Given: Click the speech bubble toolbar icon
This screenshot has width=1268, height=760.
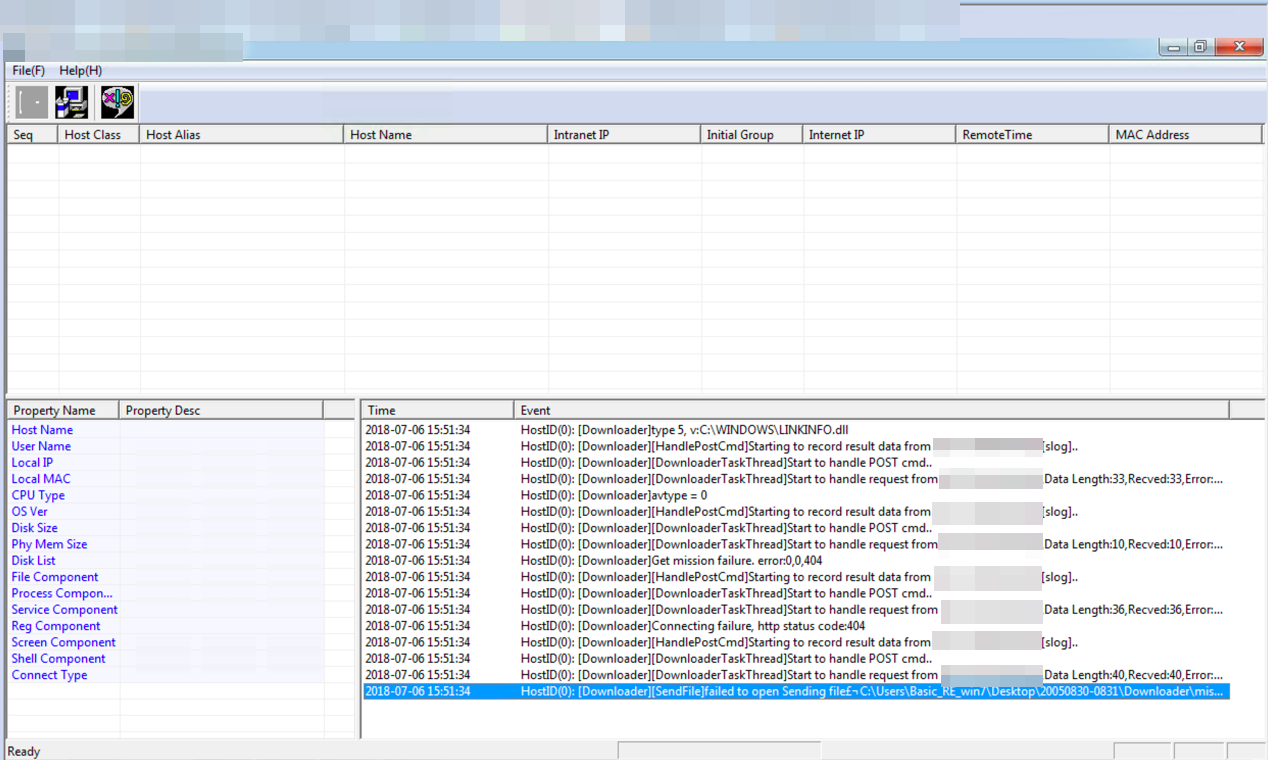Looking at the screenshot, I should point(117,102).
